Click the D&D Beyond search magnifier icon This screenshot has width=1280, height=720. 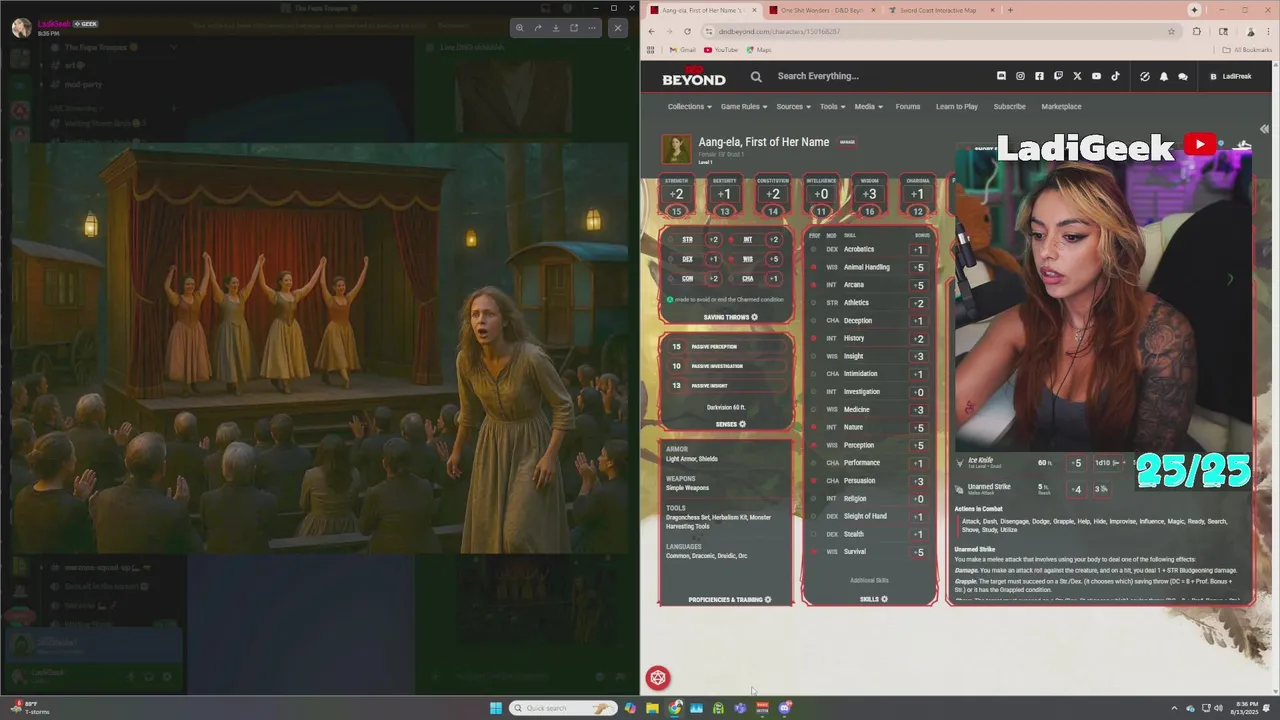point(756,76)
